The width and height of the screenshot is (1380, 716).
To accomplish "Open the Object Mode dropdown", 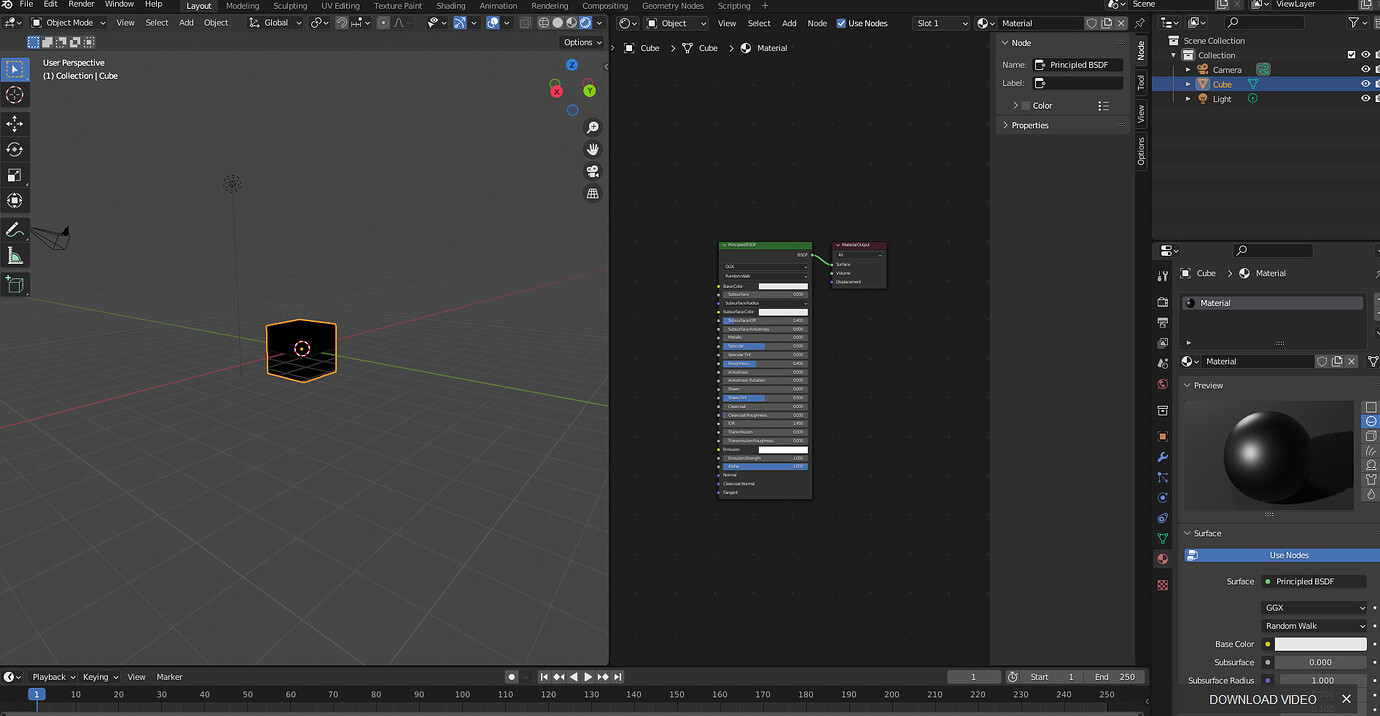I will 69,23.
